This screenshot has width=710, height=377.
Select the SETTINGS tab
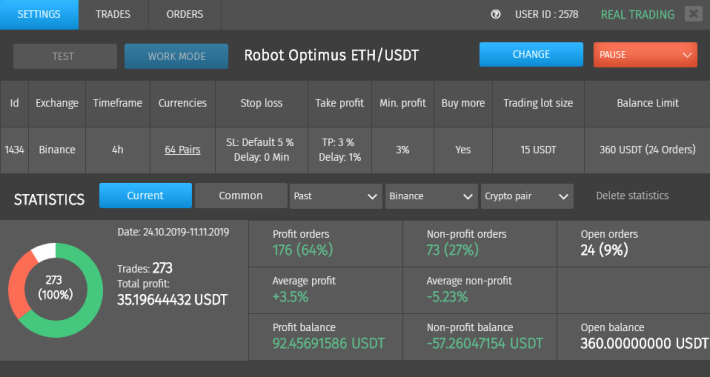(x=39, y=14)
